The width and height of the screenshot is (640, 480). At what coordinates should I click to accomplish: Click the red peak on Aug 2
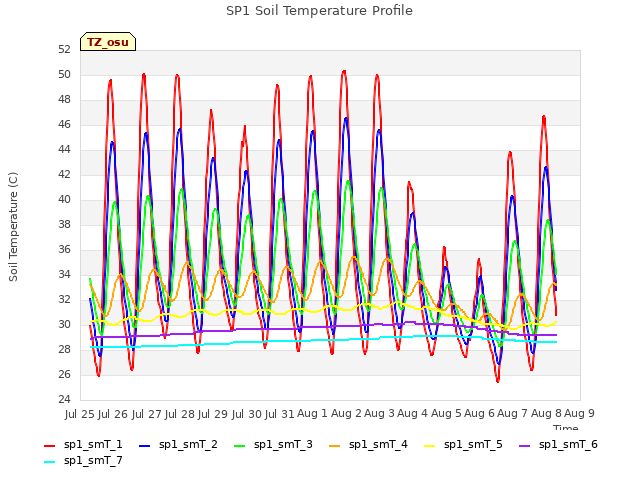pos(344,71)
